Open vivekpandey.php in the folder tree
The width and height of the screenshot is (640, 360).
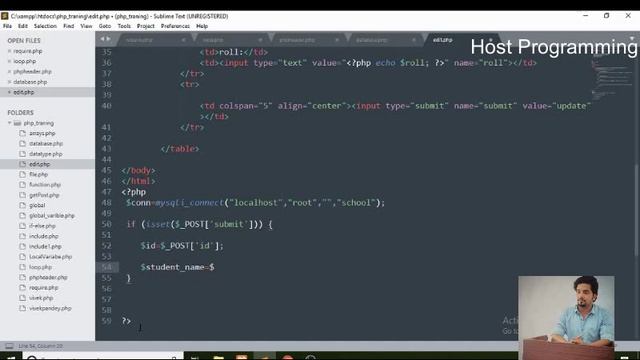pyautogui.click(x=50, y=308)
